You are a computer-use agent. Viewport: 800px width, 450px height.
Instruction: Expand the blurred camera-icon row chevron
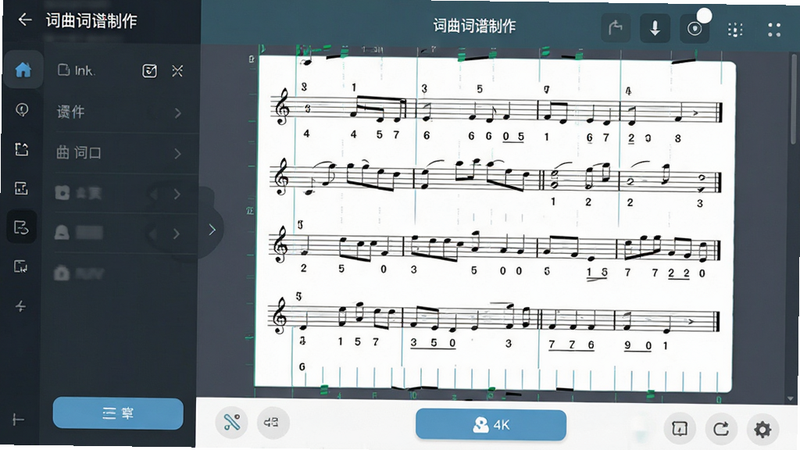[177, 194]
